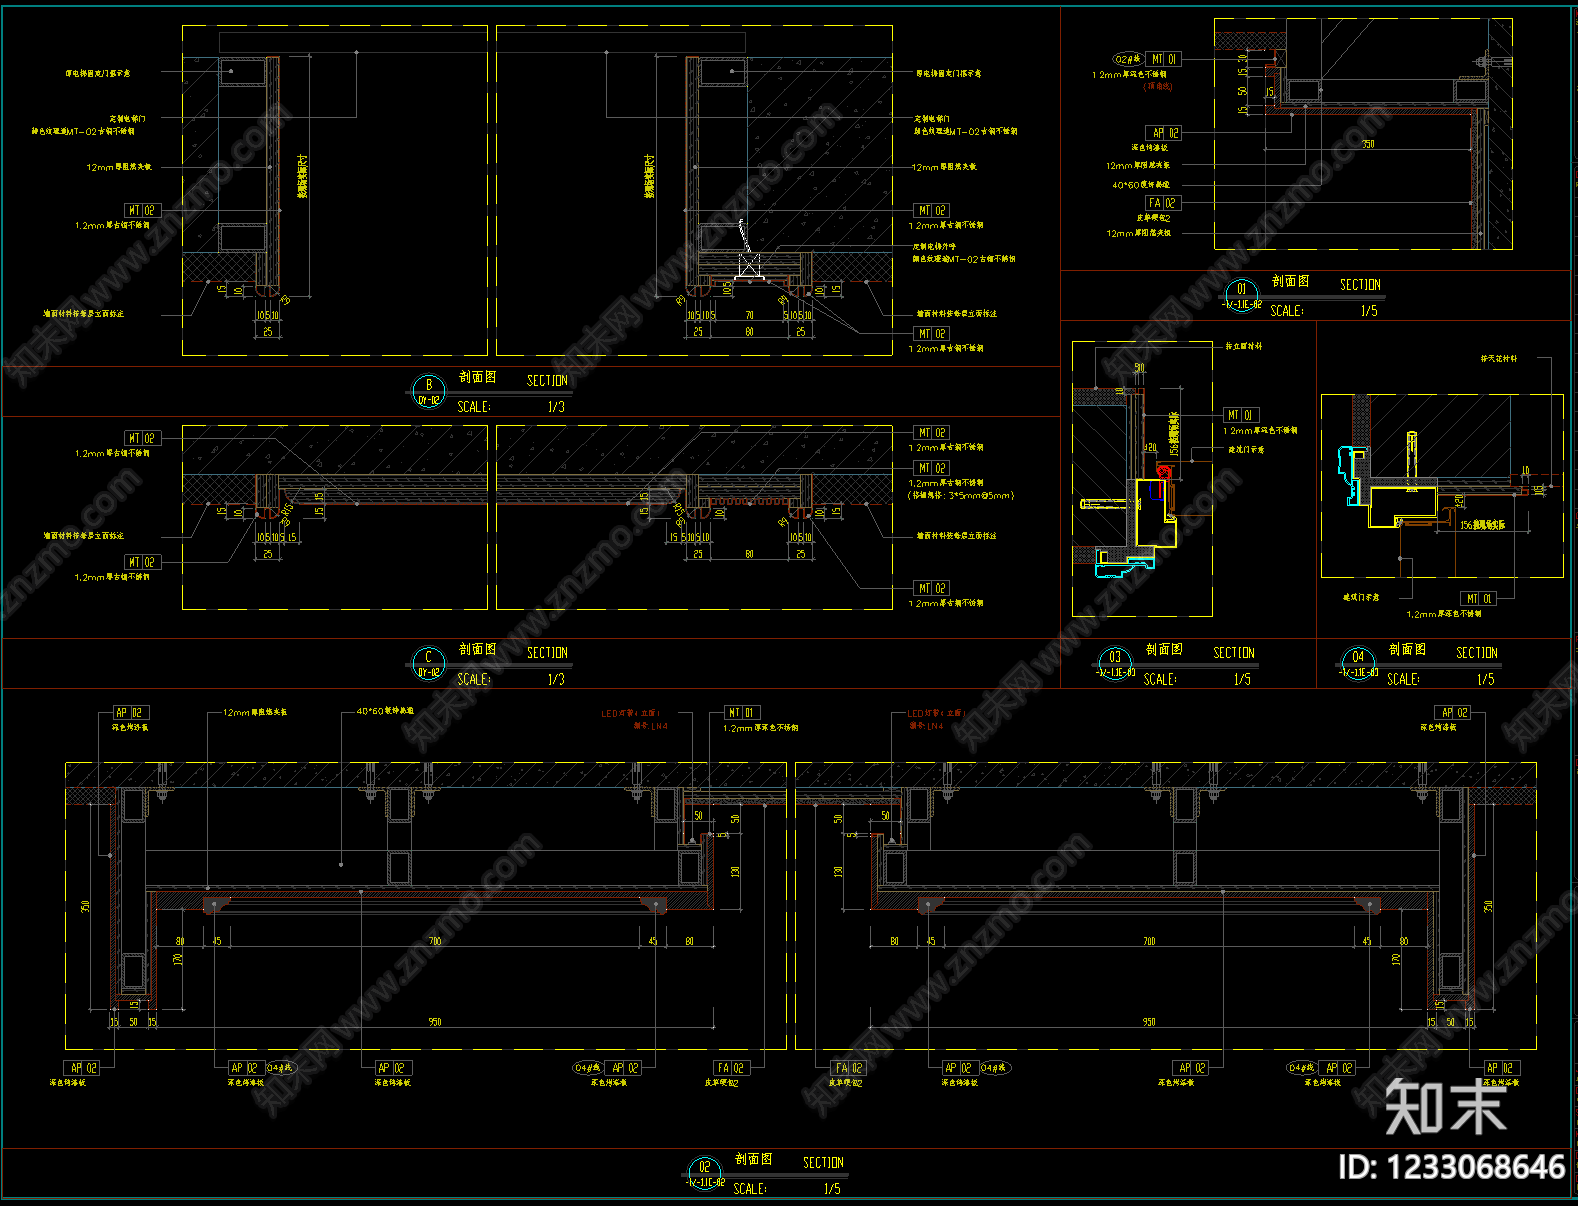Click the "SCALE:" label of section B
Image resolution: width=1578 pixels, height=1206 pixels.
[474, 407]
